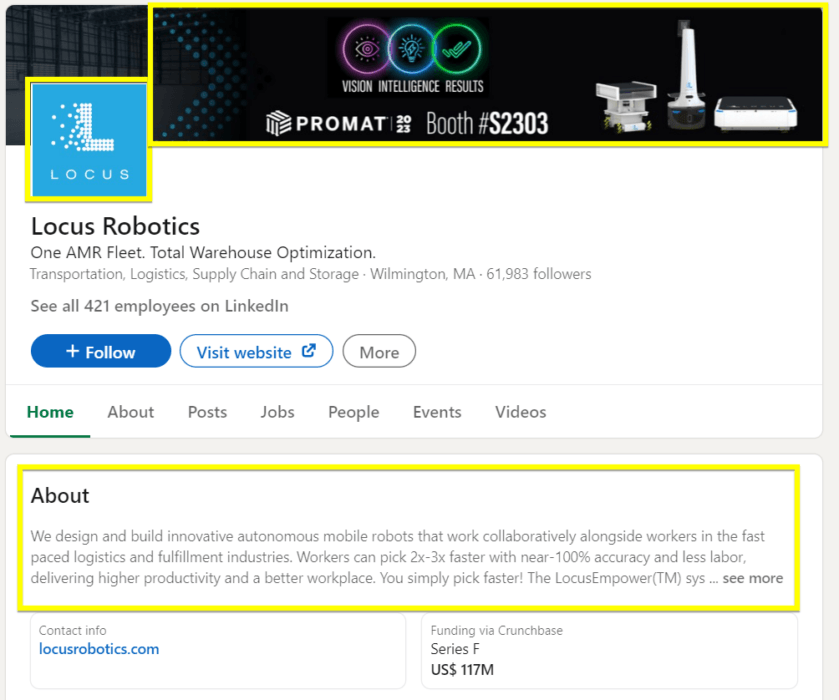Viewport: 839px width, 700px height.
Task: Open the Events tab
Action: click(x=437, y=412)
